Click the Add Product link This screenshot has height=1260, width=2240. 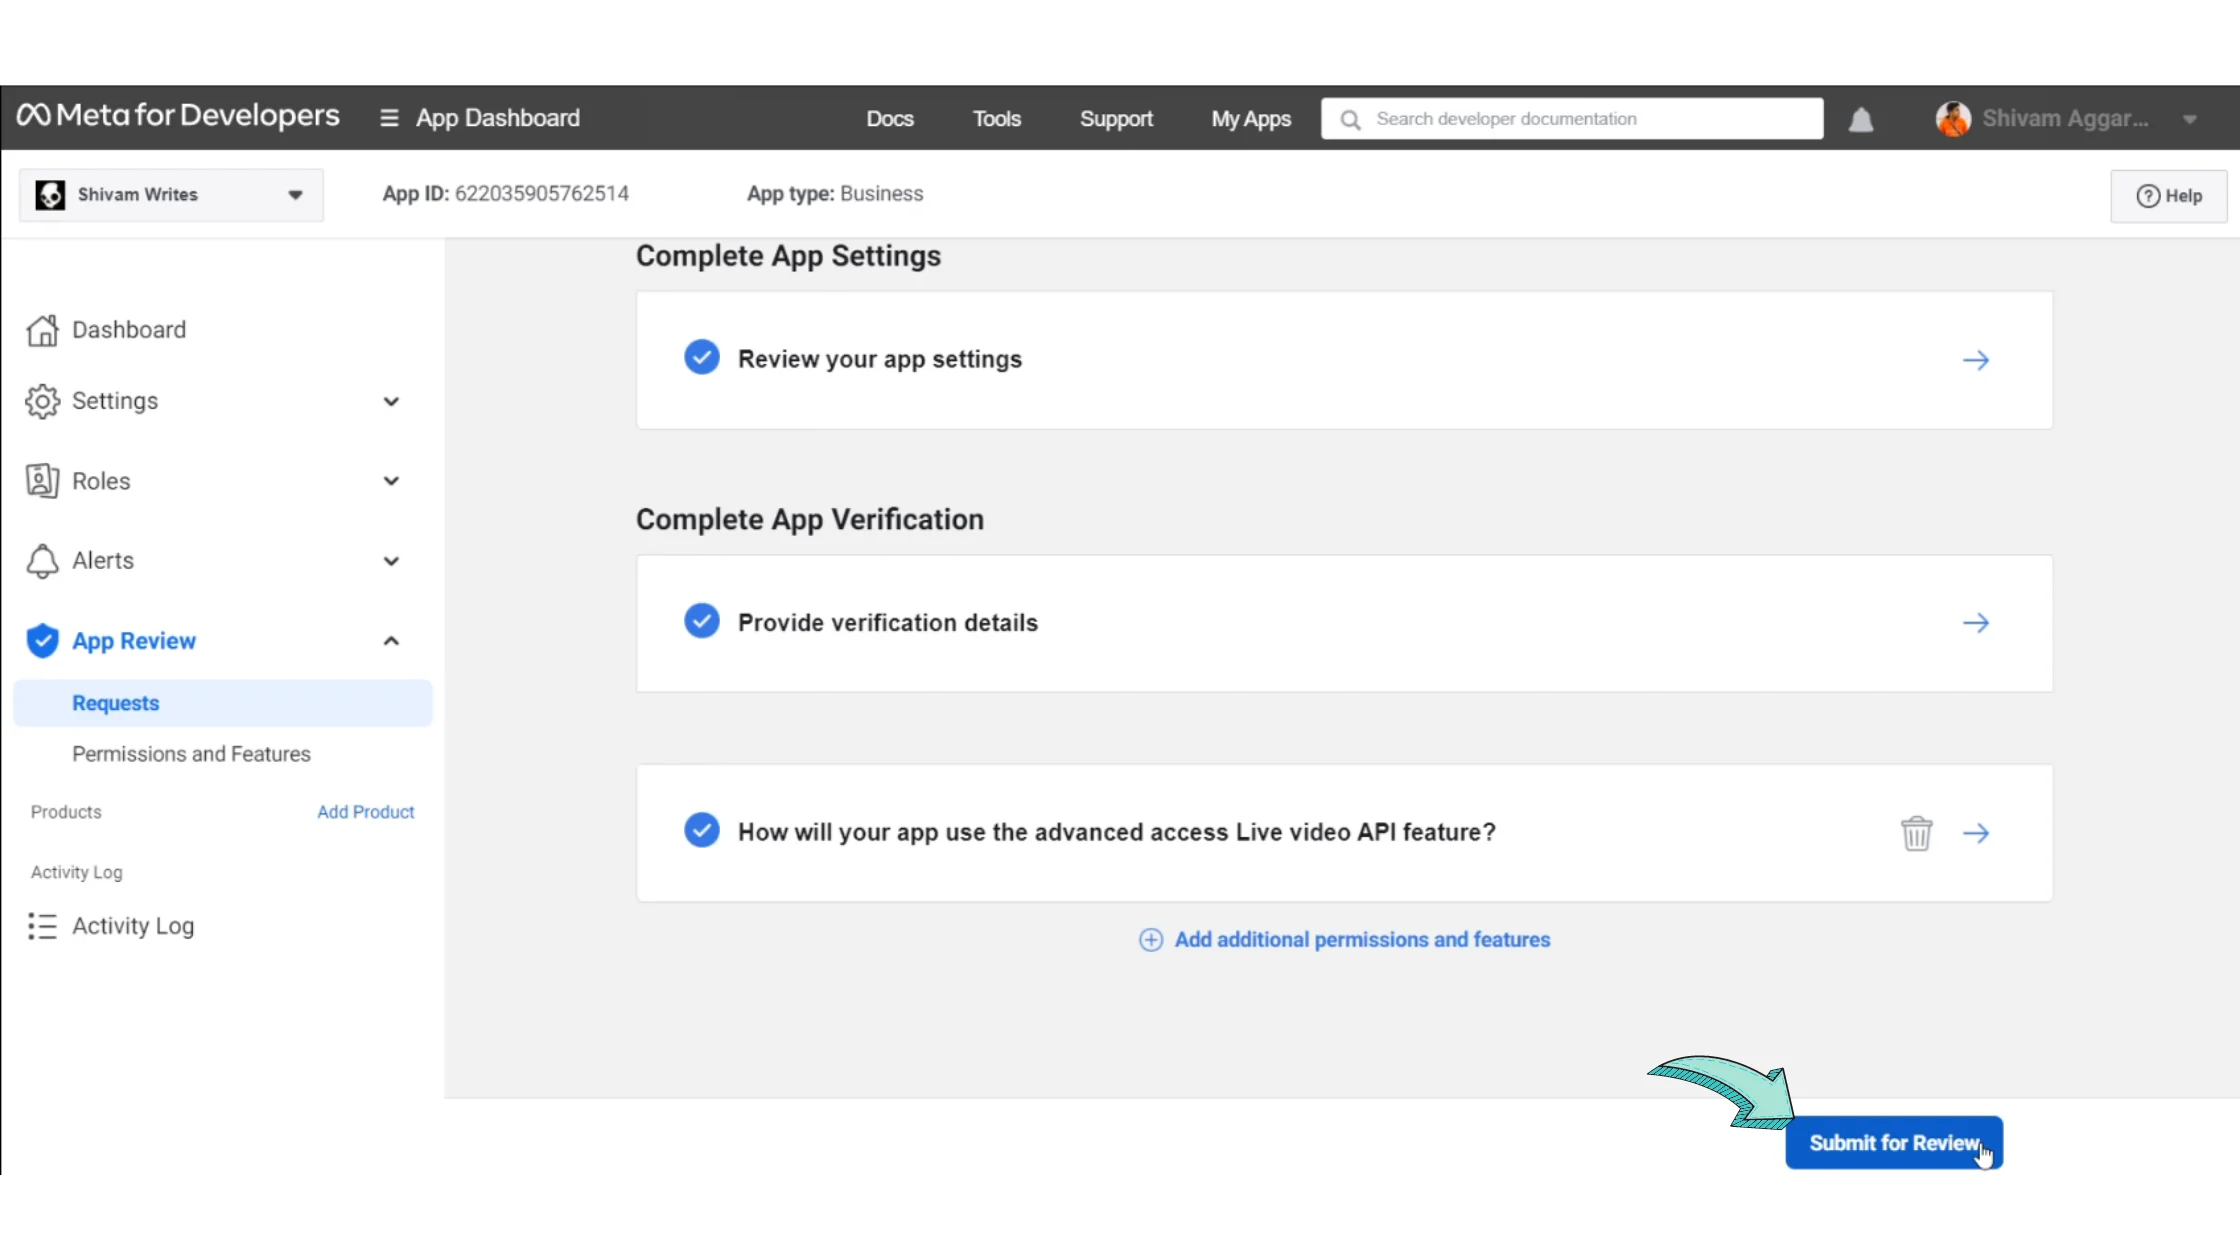tap(365, 812)
